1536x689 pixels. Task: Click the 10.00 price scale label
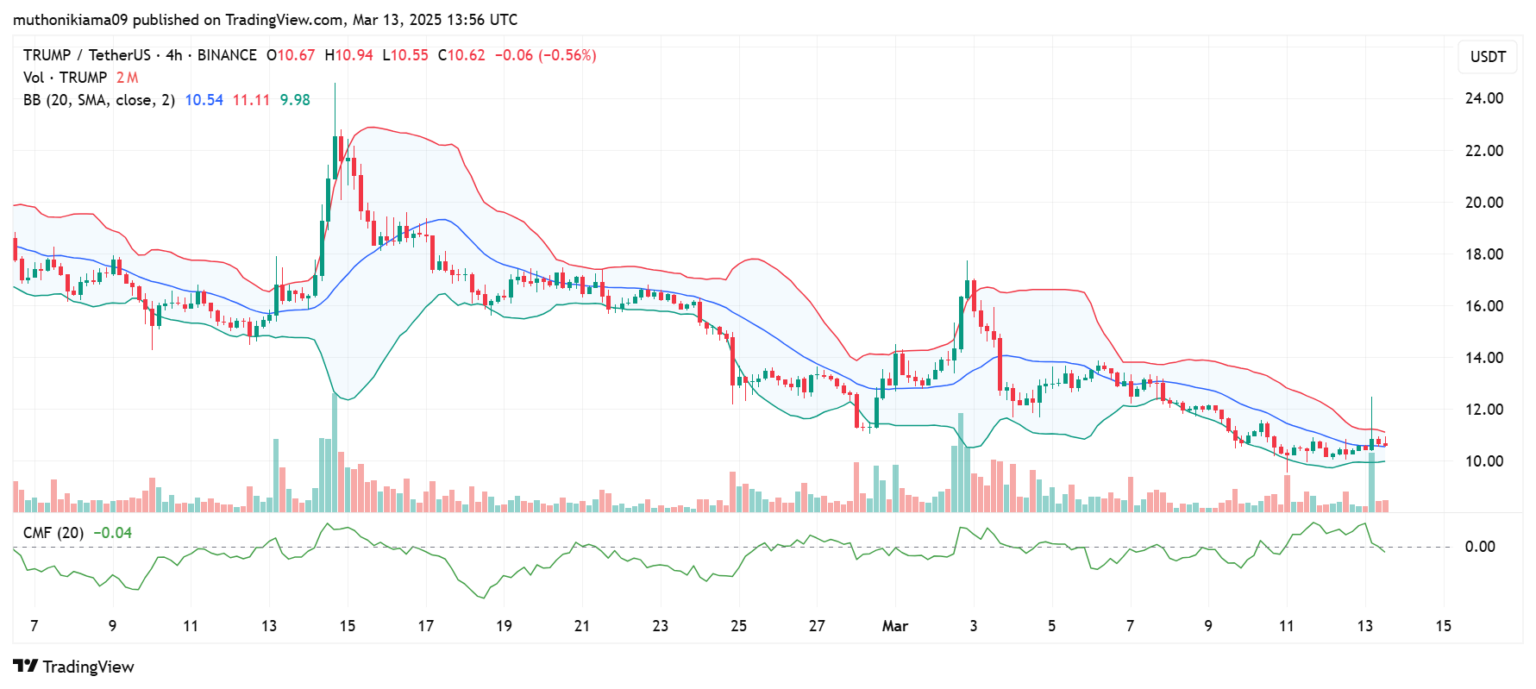(1485, 461)
